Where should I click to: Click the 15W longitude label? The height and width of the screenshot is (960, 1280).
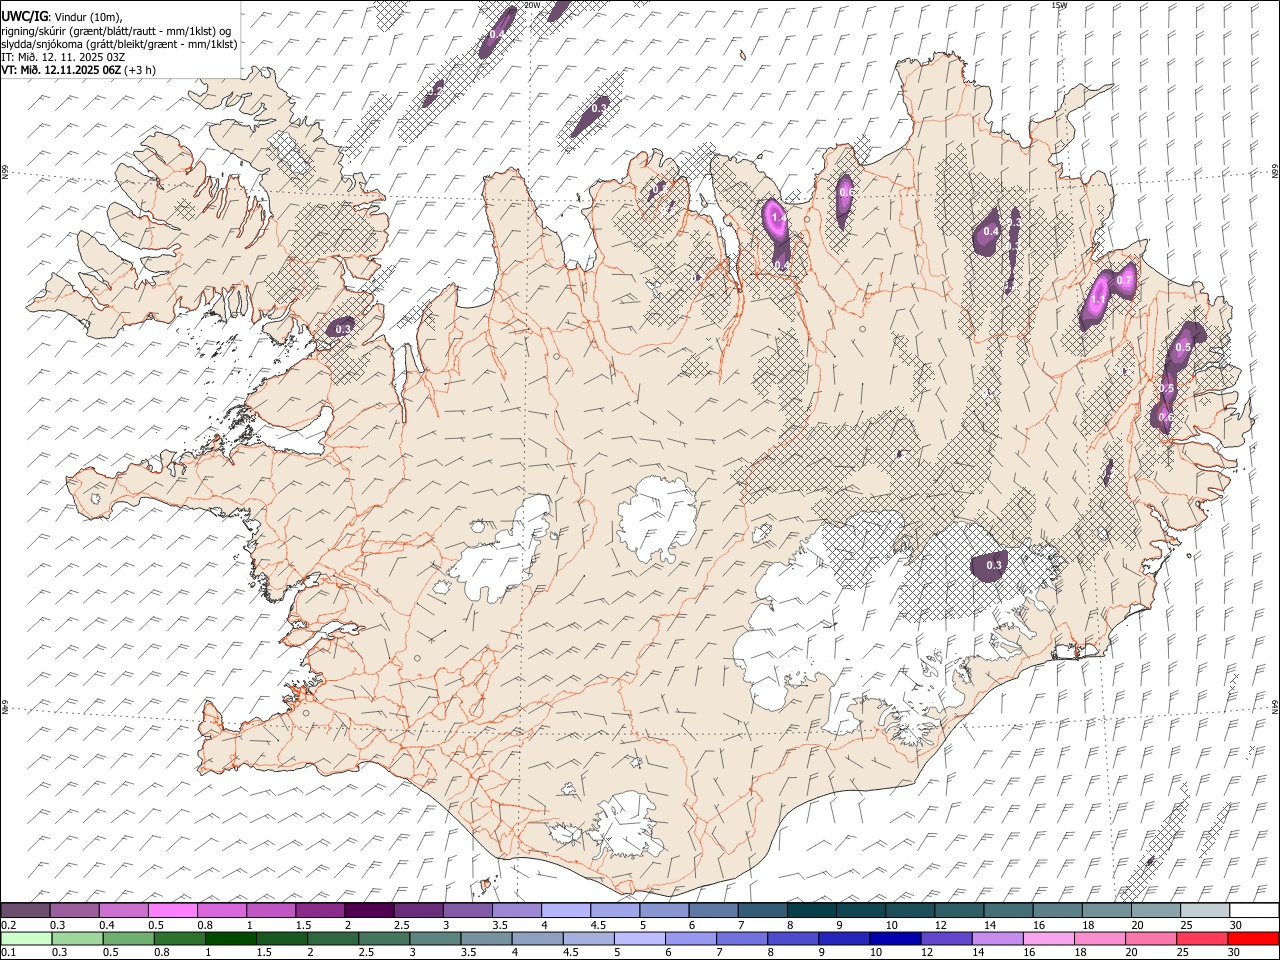(1059, 5)
